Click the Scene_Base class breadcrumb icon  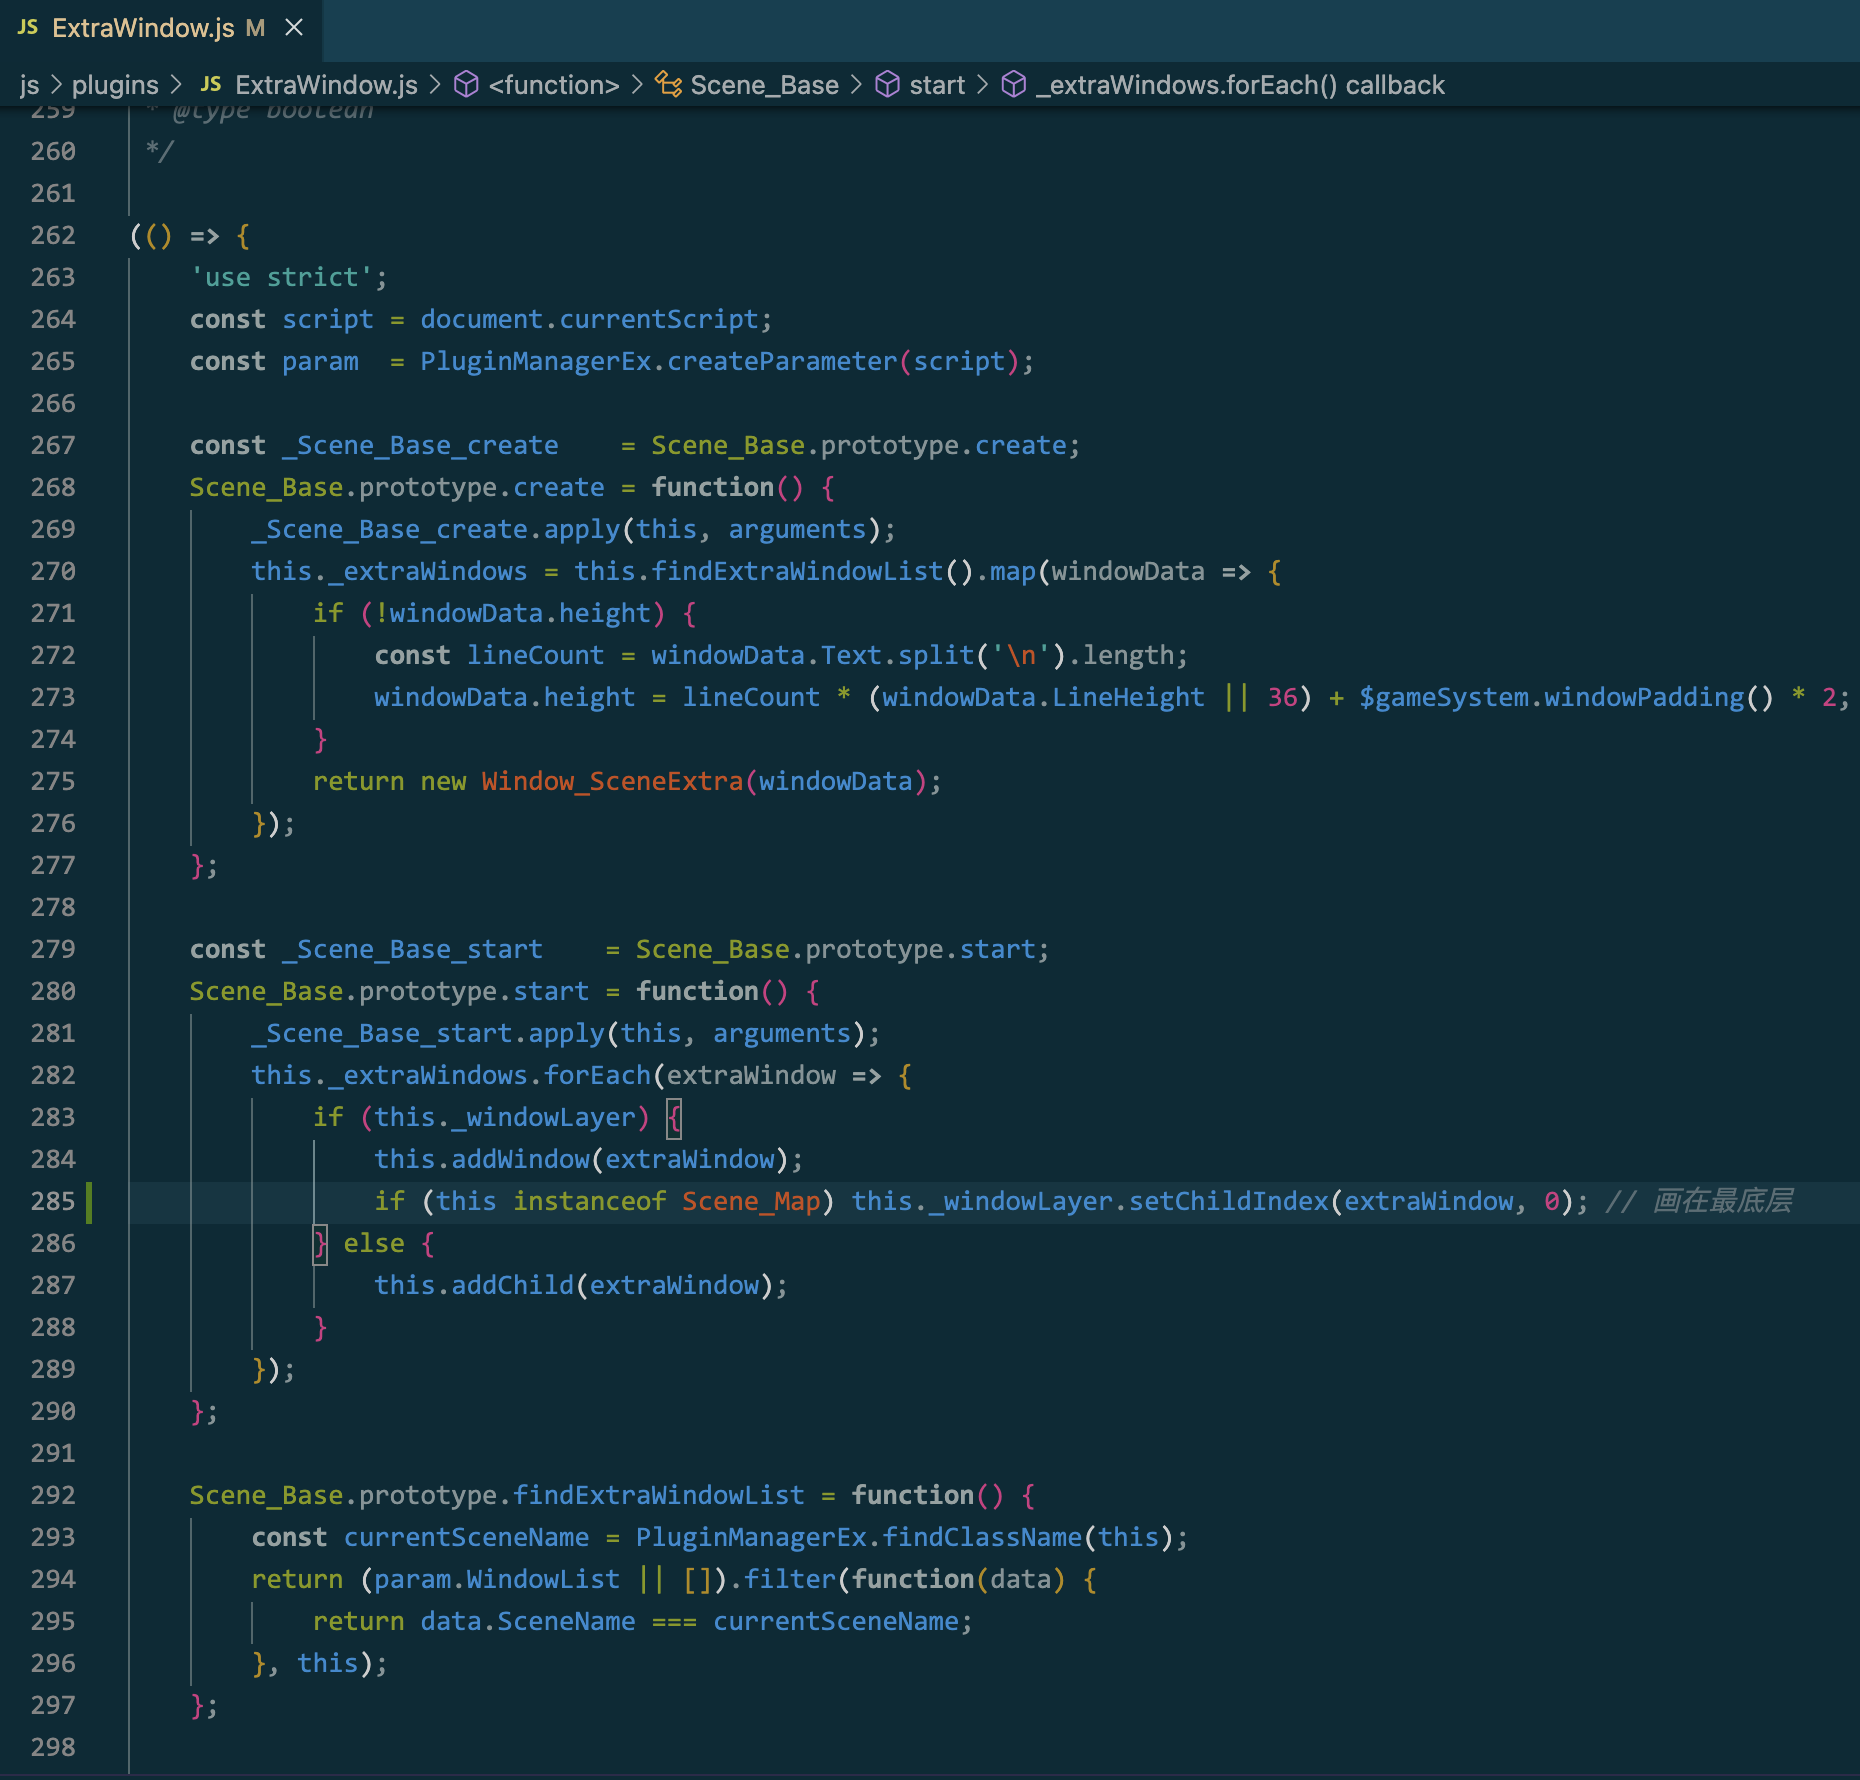click(x=669, y=85)
